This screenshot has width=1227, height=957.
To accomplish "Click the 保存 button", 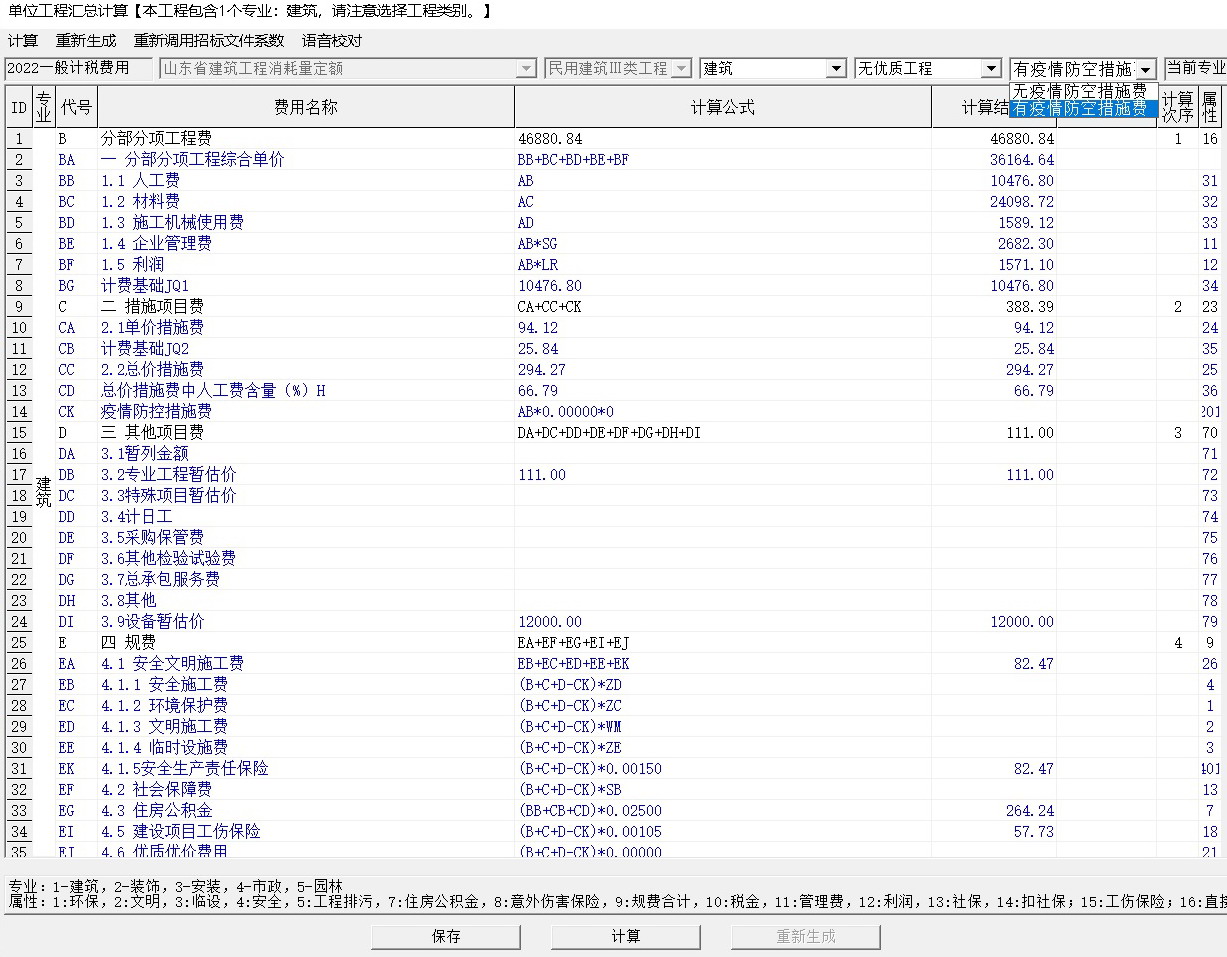I will [446, 937].
